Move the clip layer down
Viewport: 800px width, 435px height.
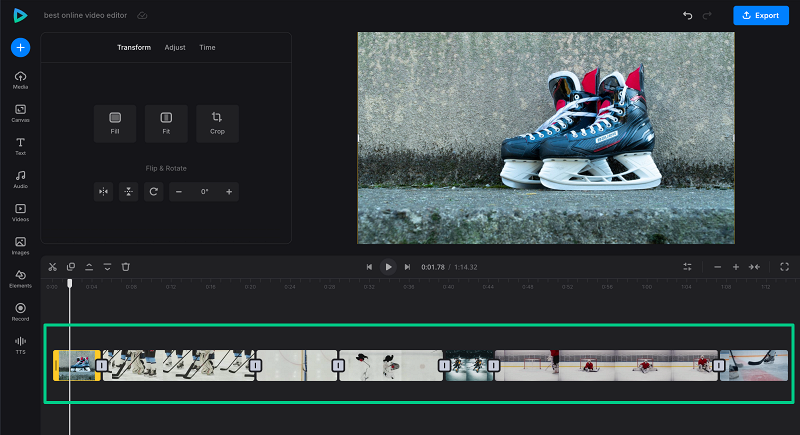(107, 267)
